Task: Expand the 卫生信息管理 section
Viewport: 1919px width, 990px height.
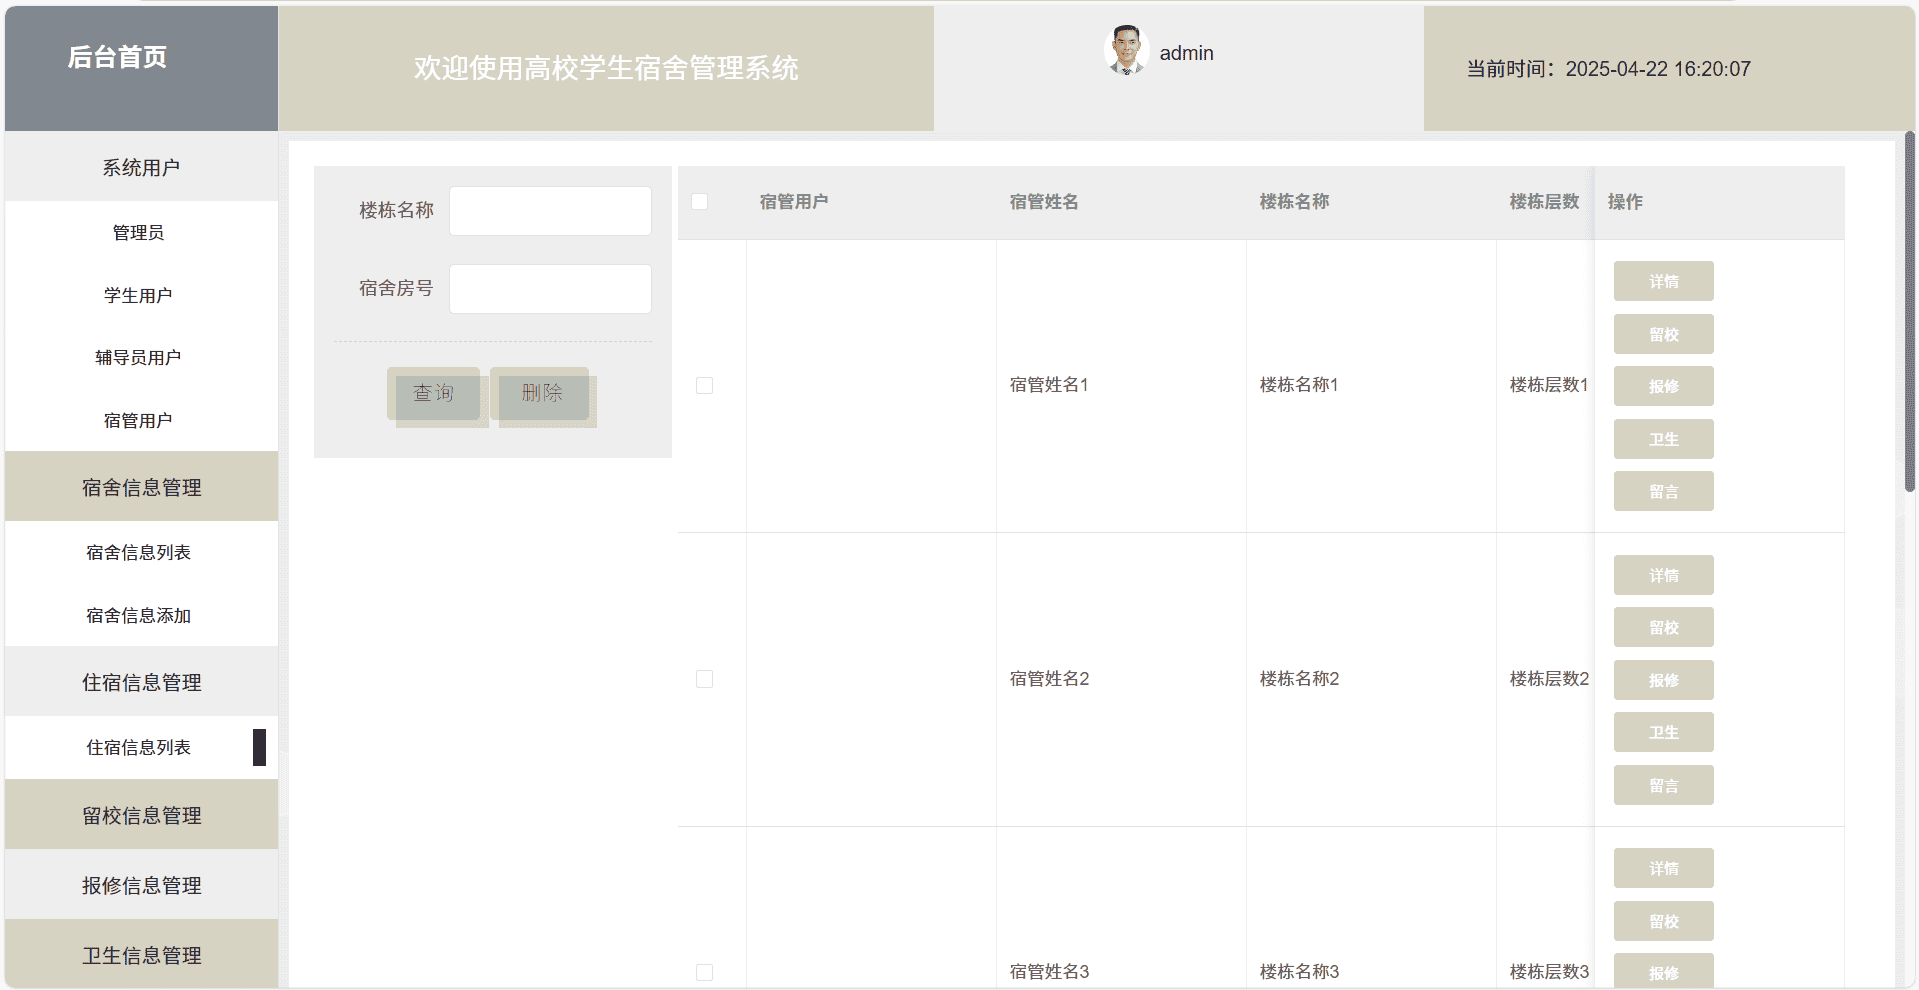Action: [141, 955]
